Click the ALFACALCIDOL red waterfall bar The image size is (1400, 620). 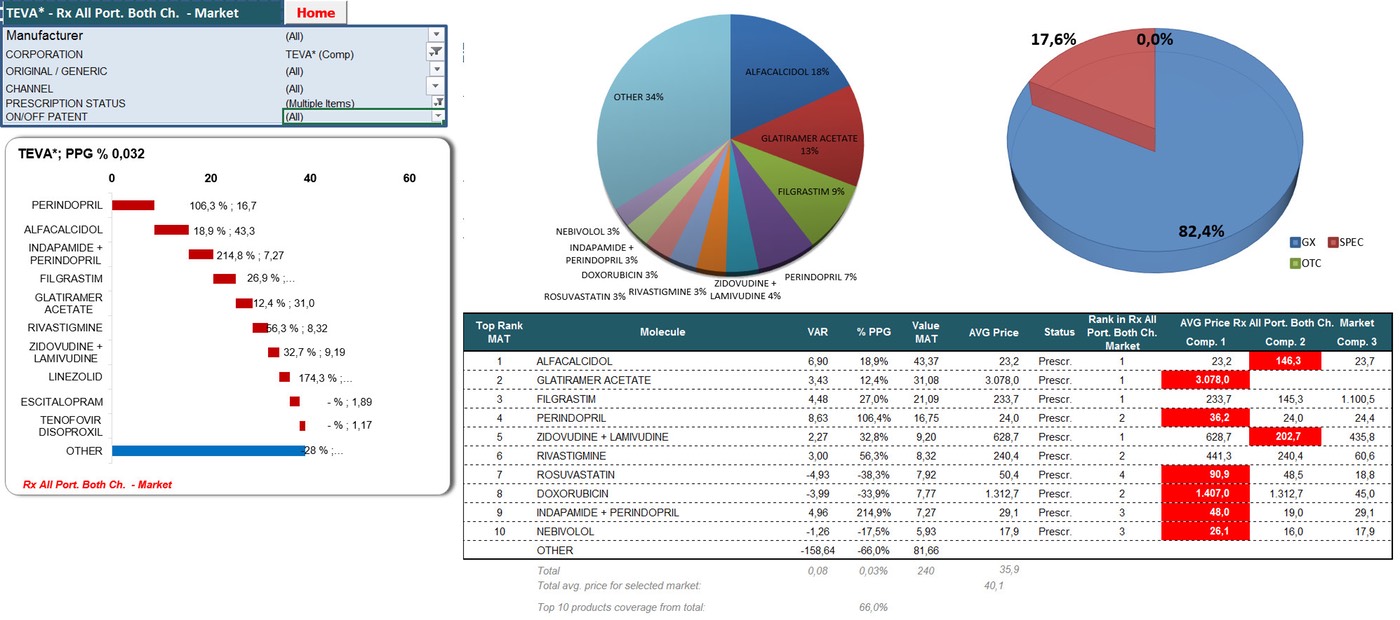click(x=171, y=230)
